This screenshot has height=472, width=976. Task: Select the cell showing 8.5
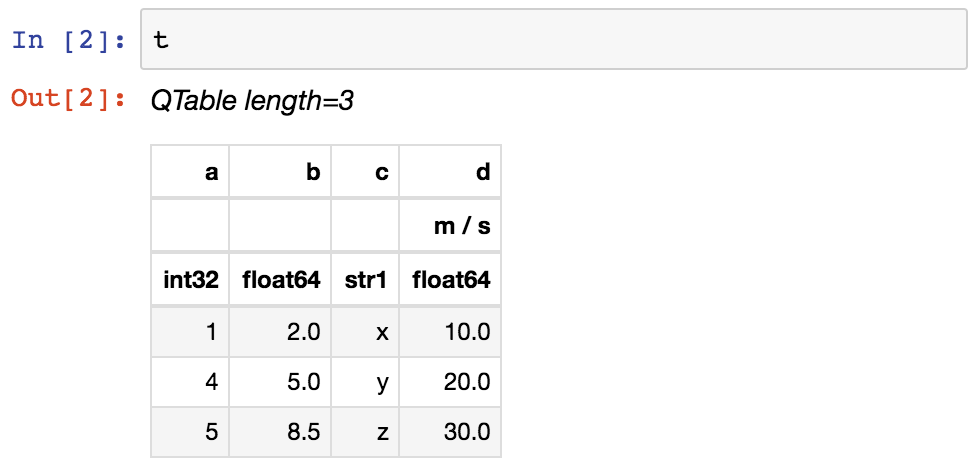pyautogui.click(x=301, y=433)
